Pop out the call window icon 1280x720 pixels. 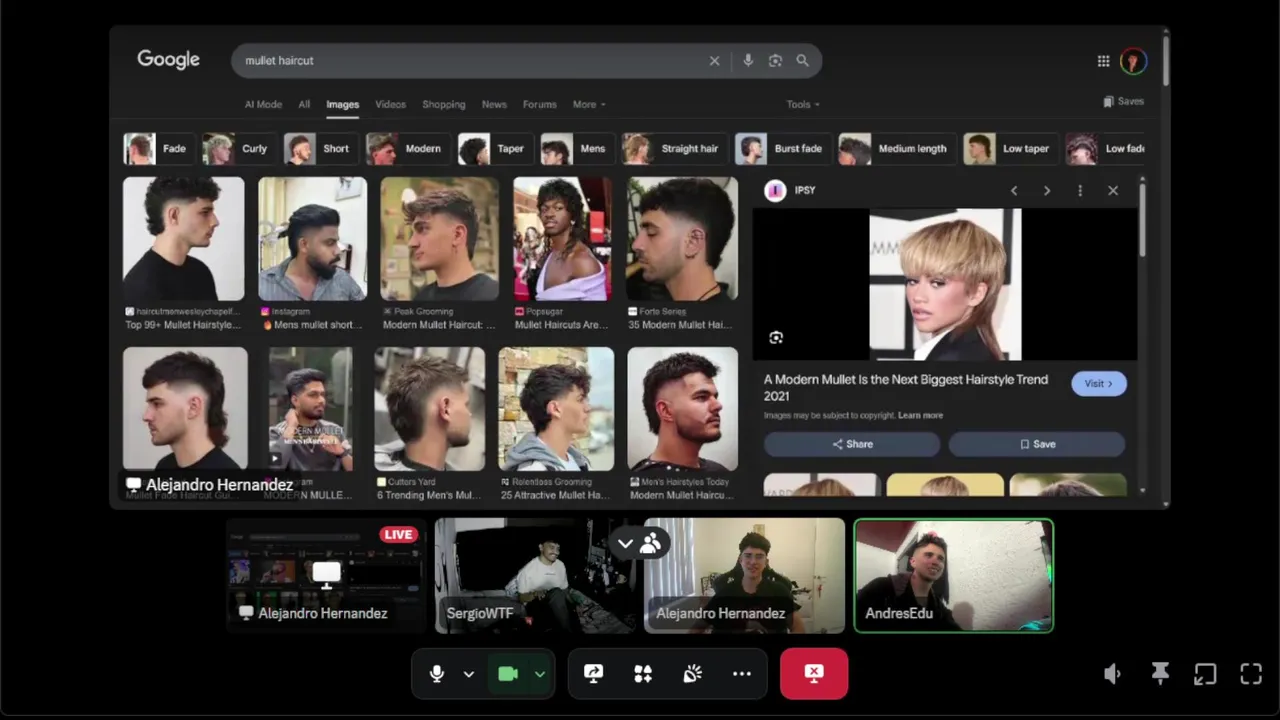tap(1205, 674)
